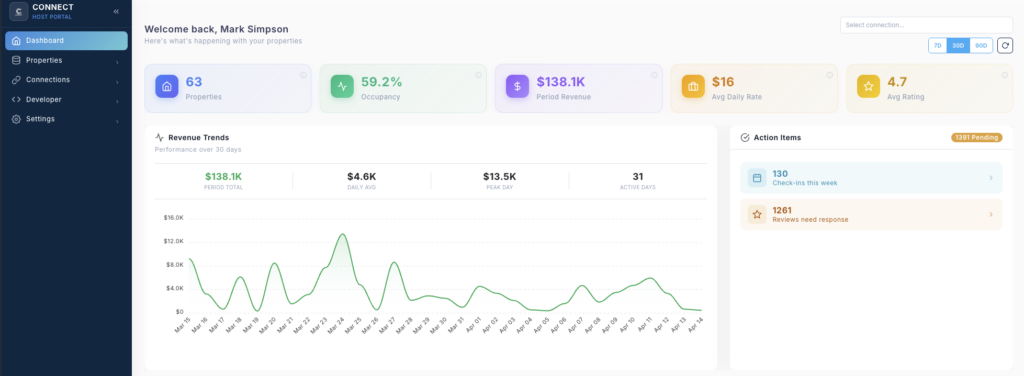Click the Occupancy pulse icon
1024x376 pixels.
point(342,86)
